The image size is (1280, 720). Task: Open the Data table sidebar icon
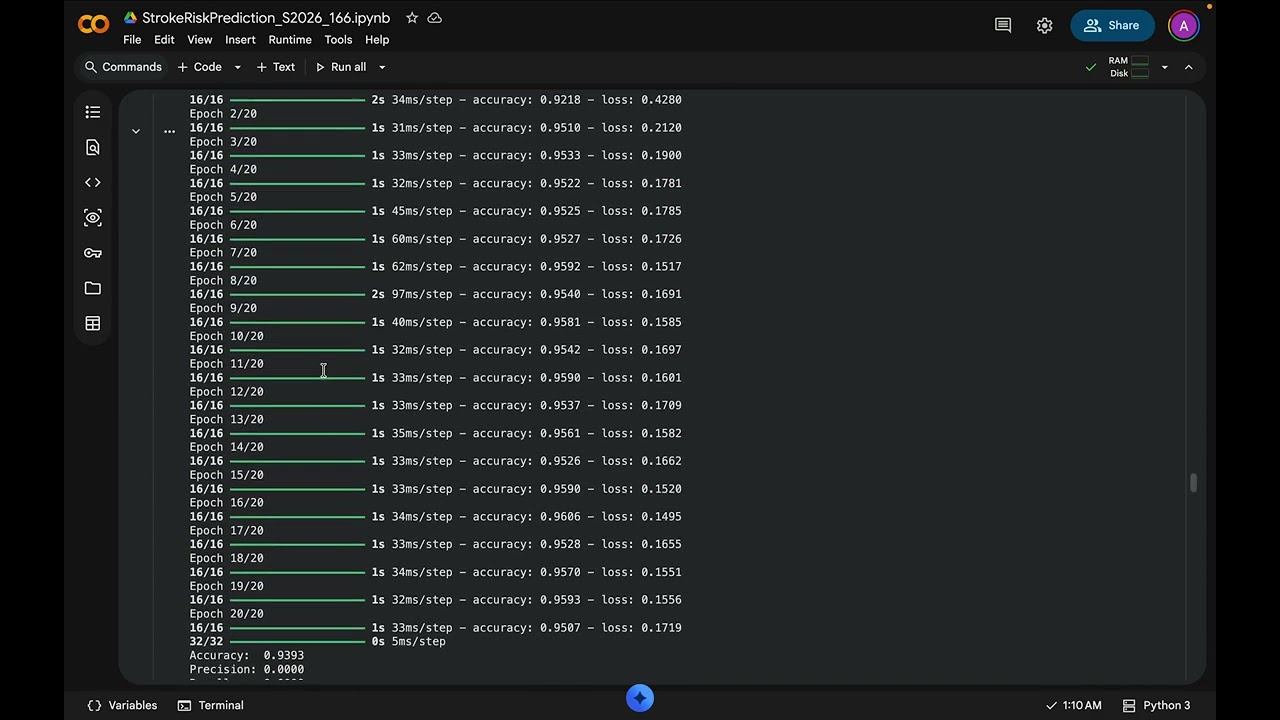93,323
